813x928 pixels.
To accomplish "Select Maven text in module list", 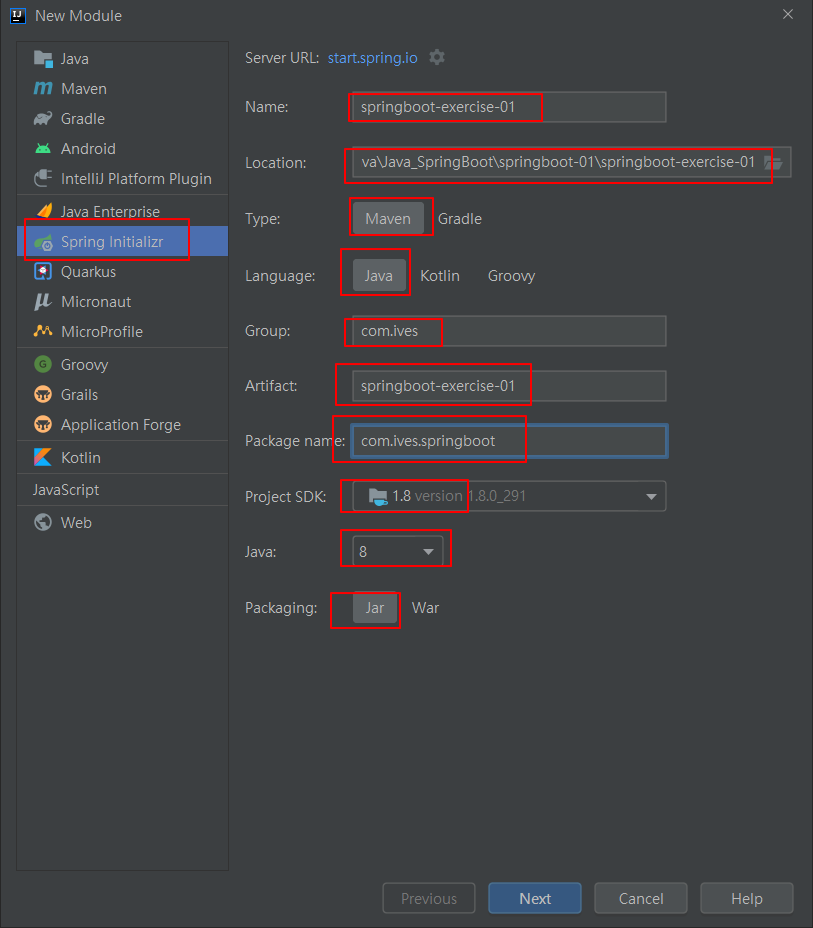I will [84, 89].
